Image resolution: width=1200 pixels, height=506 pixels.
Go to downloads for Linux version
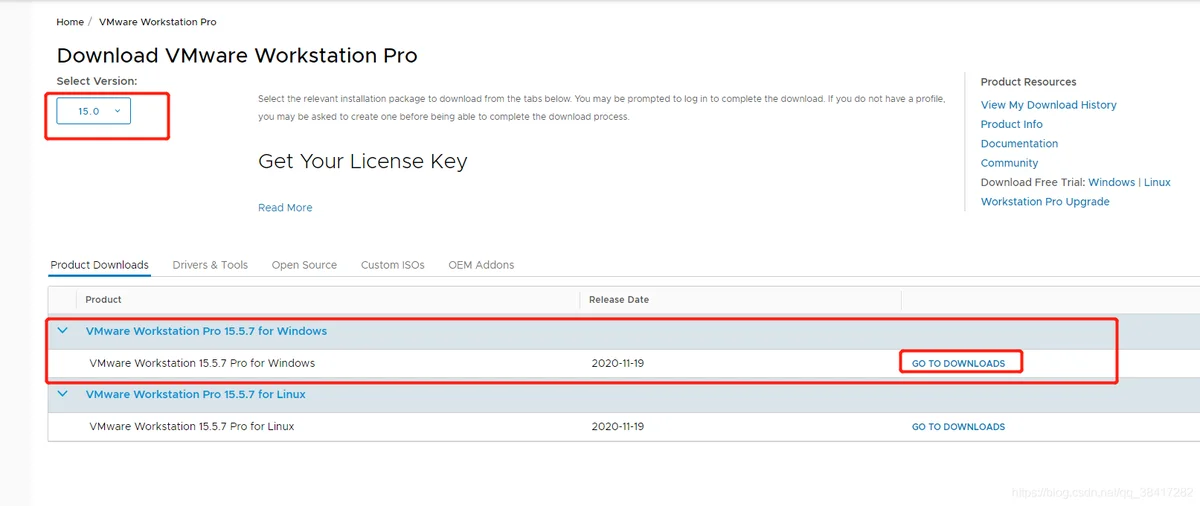pyautogui.click(x=958, y=427)
